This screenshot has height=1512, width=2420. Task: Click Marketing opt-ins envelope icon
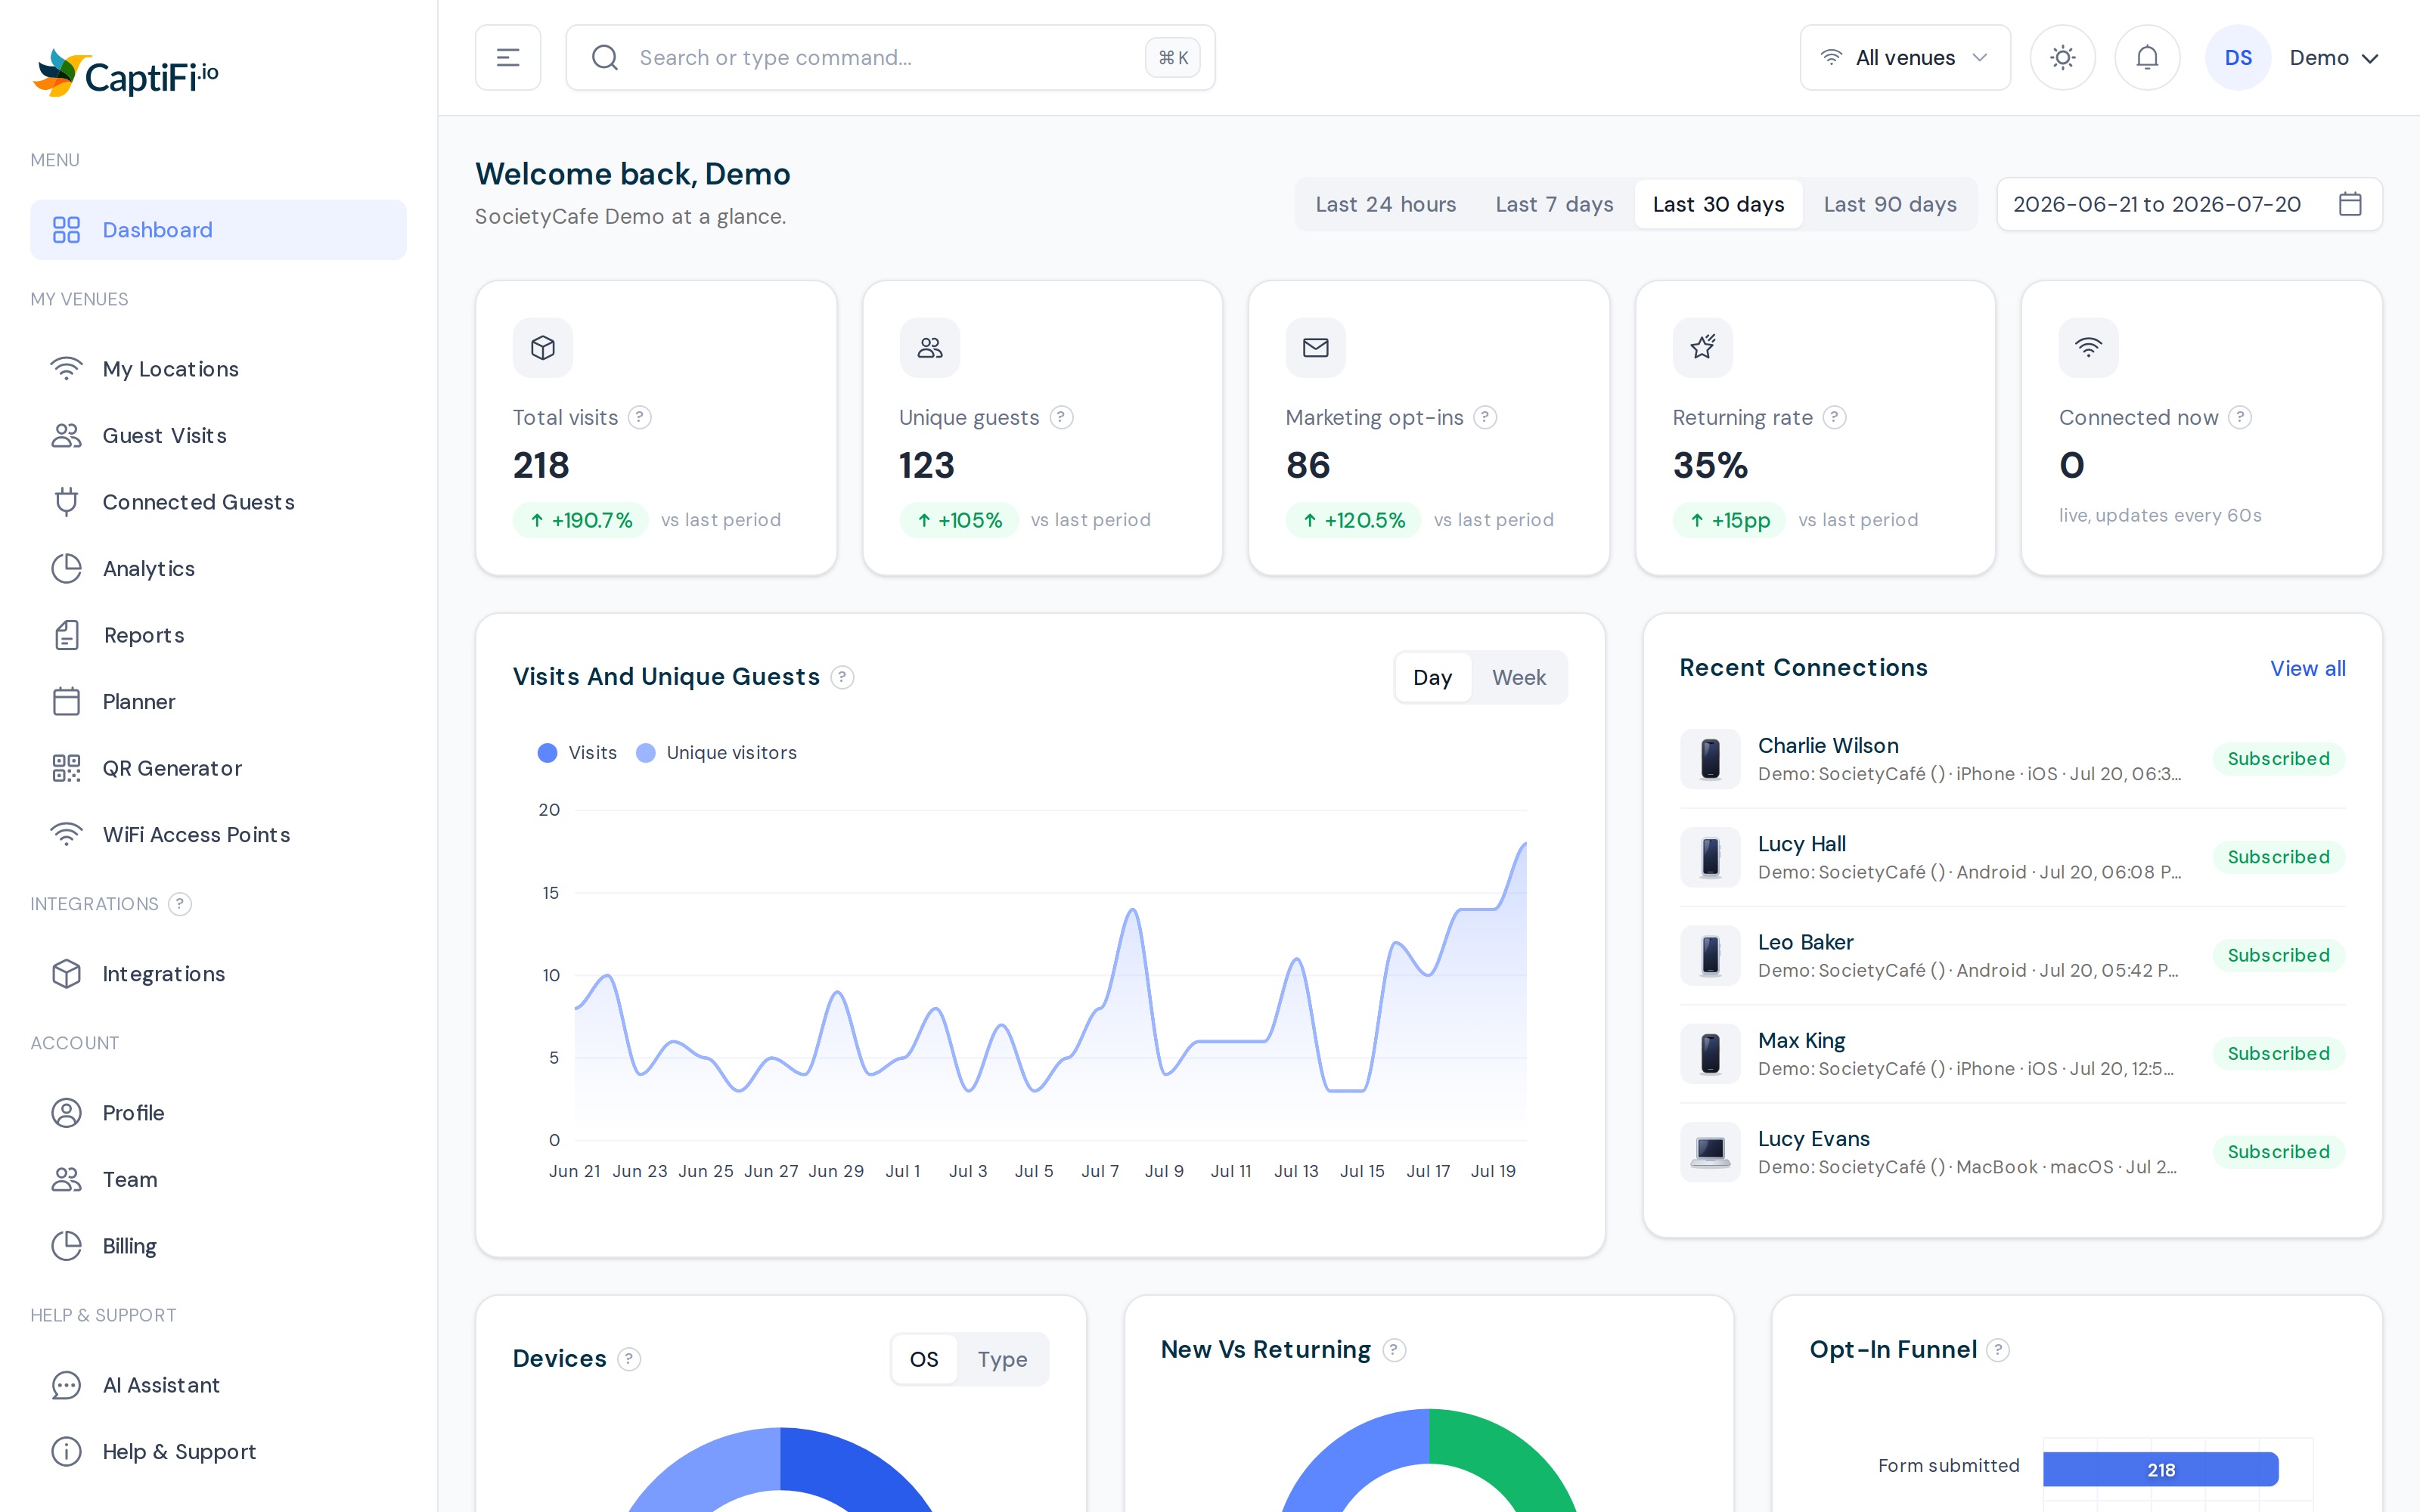coord(1316,348)
